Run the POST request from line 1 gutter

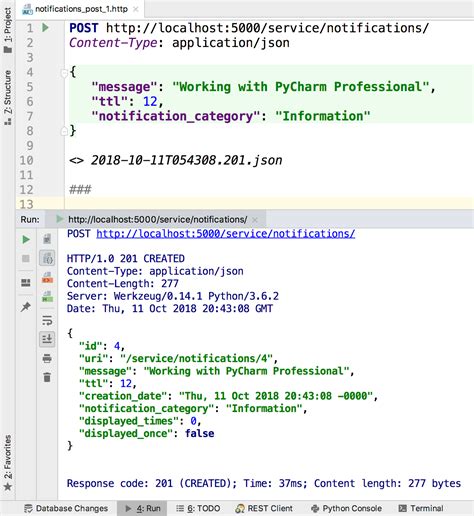click(46, 27)
